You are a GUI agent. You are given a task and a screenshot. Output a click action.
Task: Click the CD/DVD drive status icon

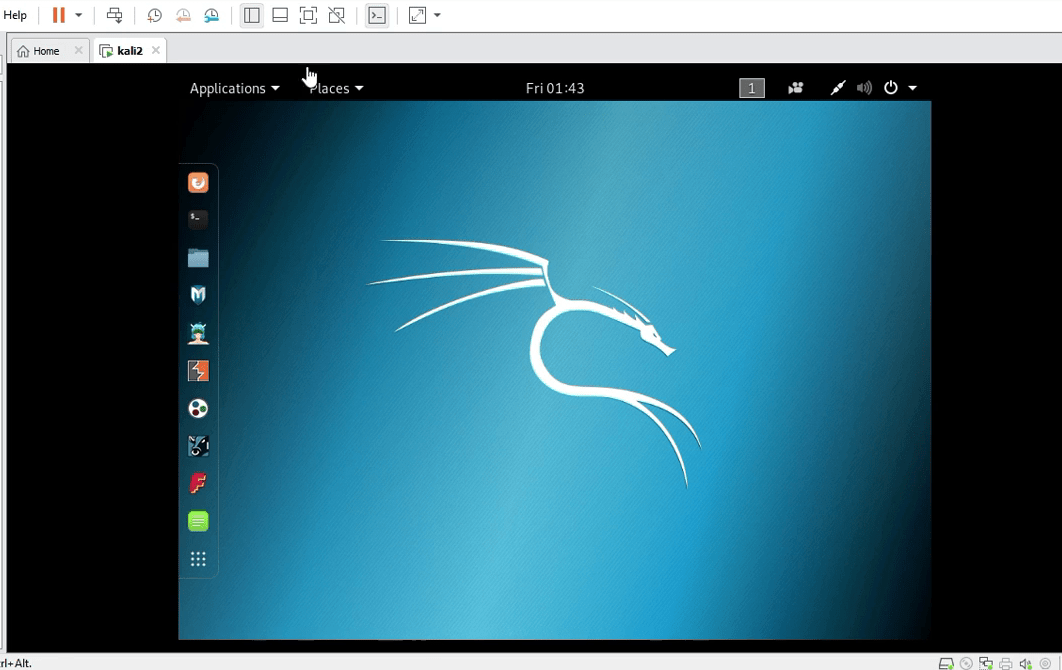pos(966,663)
